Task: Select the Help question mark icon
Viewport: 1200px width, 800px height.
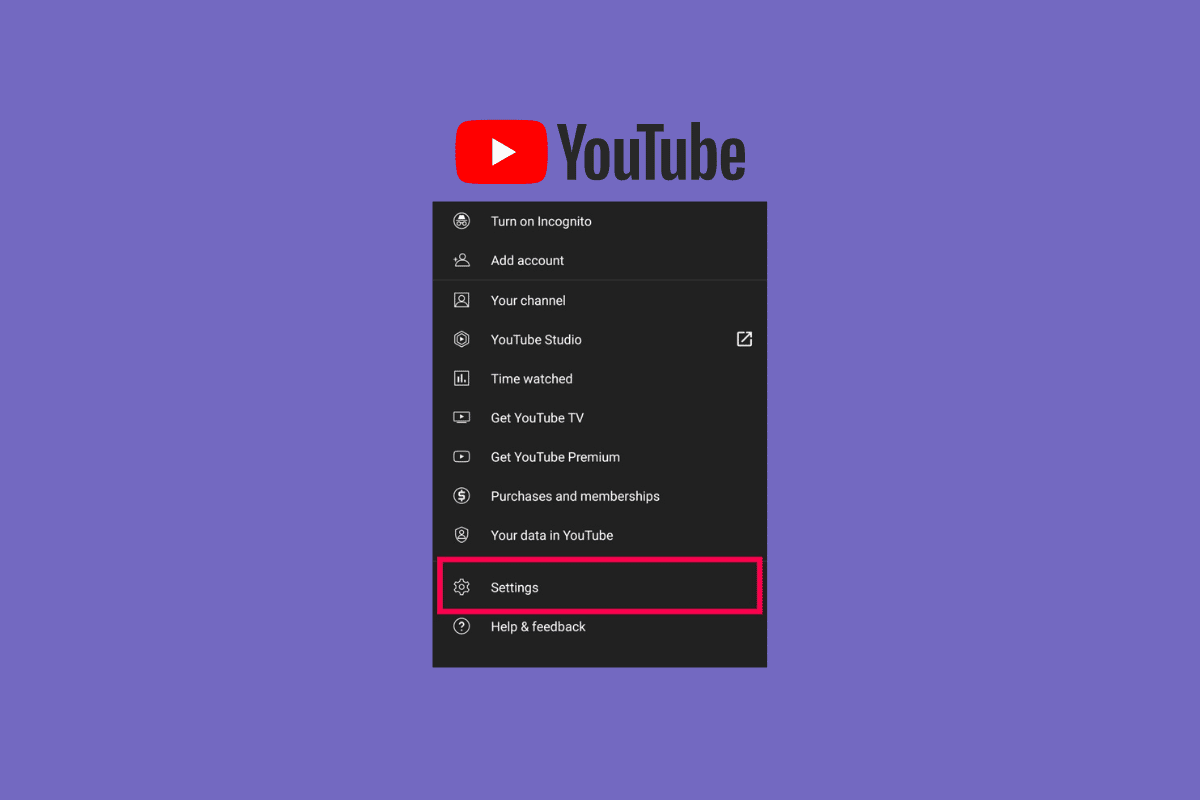Action: (x=461, y=626)
